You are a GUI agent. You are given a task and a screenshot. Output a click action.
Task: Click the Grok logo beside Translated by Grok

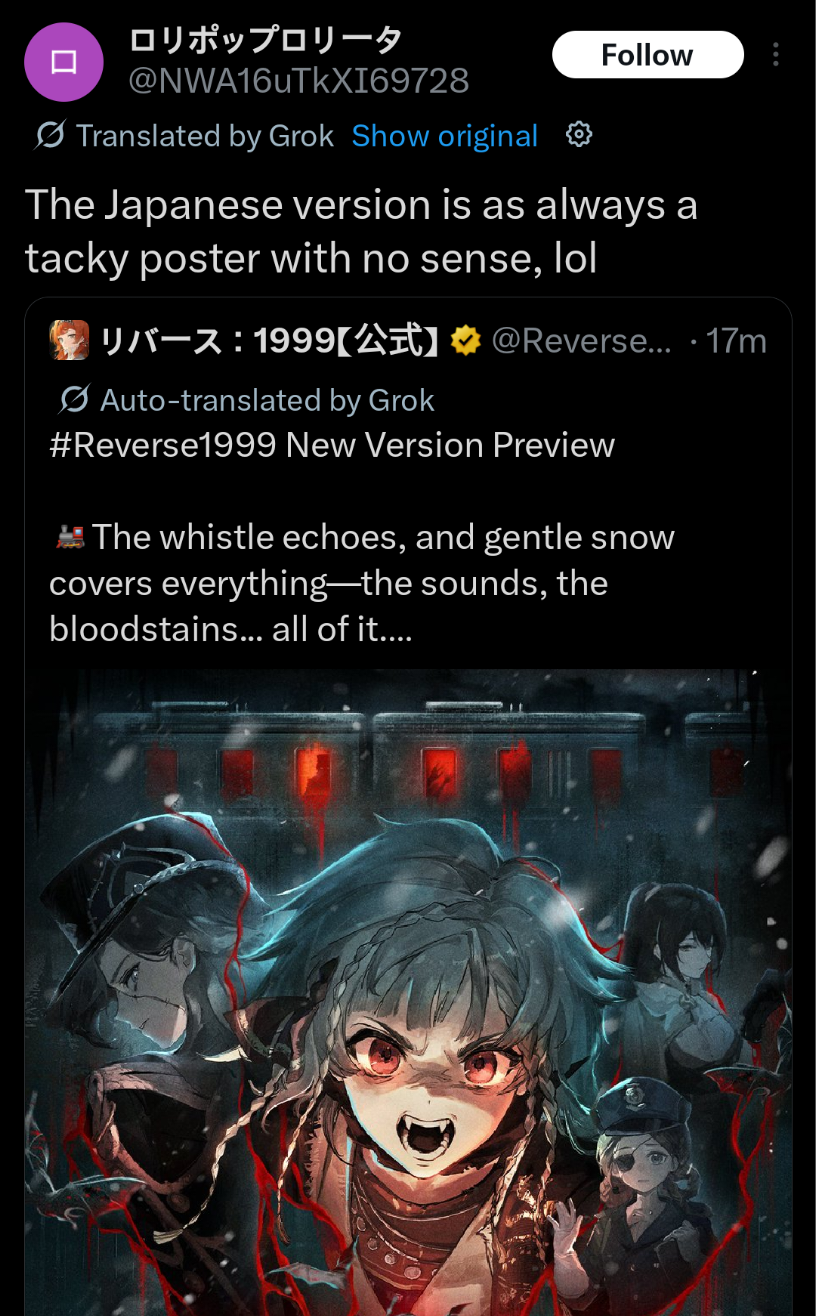(50, 135)
